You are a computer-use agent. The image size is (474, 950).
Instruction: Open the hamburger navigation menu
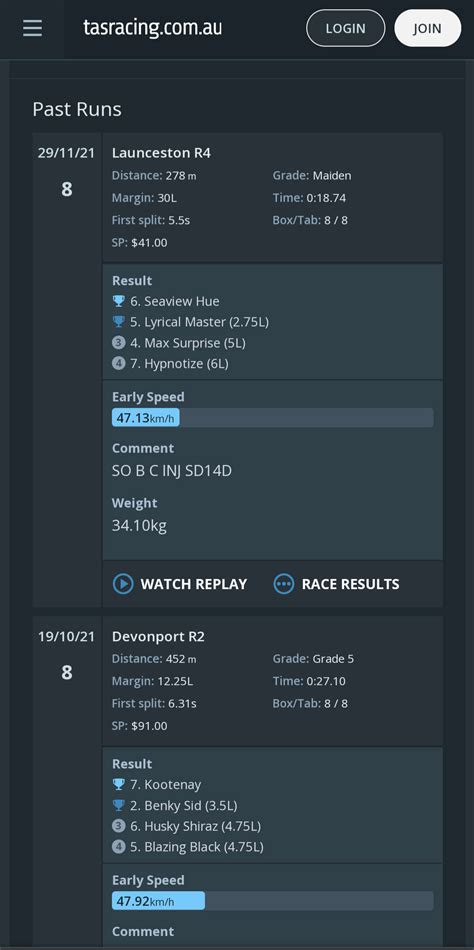click(x=33, y=28)
